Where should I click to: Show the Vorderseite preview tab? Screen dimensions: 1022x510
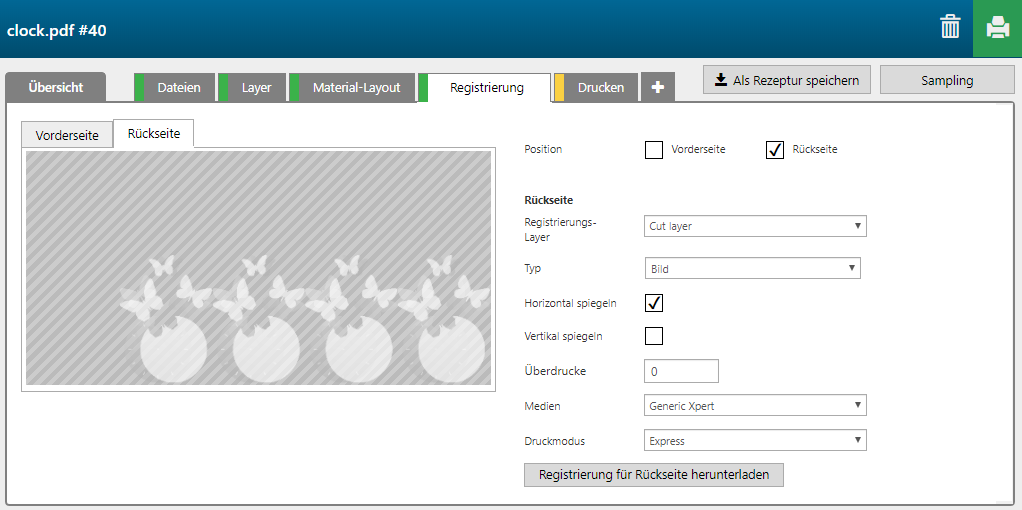pyautogui.click(x=67, y=135)
